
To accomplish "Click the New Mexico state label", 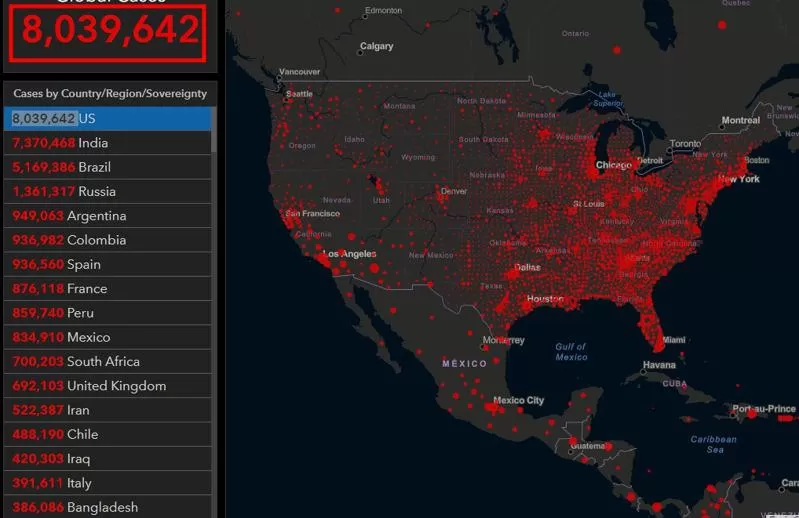I will click(x=431, y=255).
